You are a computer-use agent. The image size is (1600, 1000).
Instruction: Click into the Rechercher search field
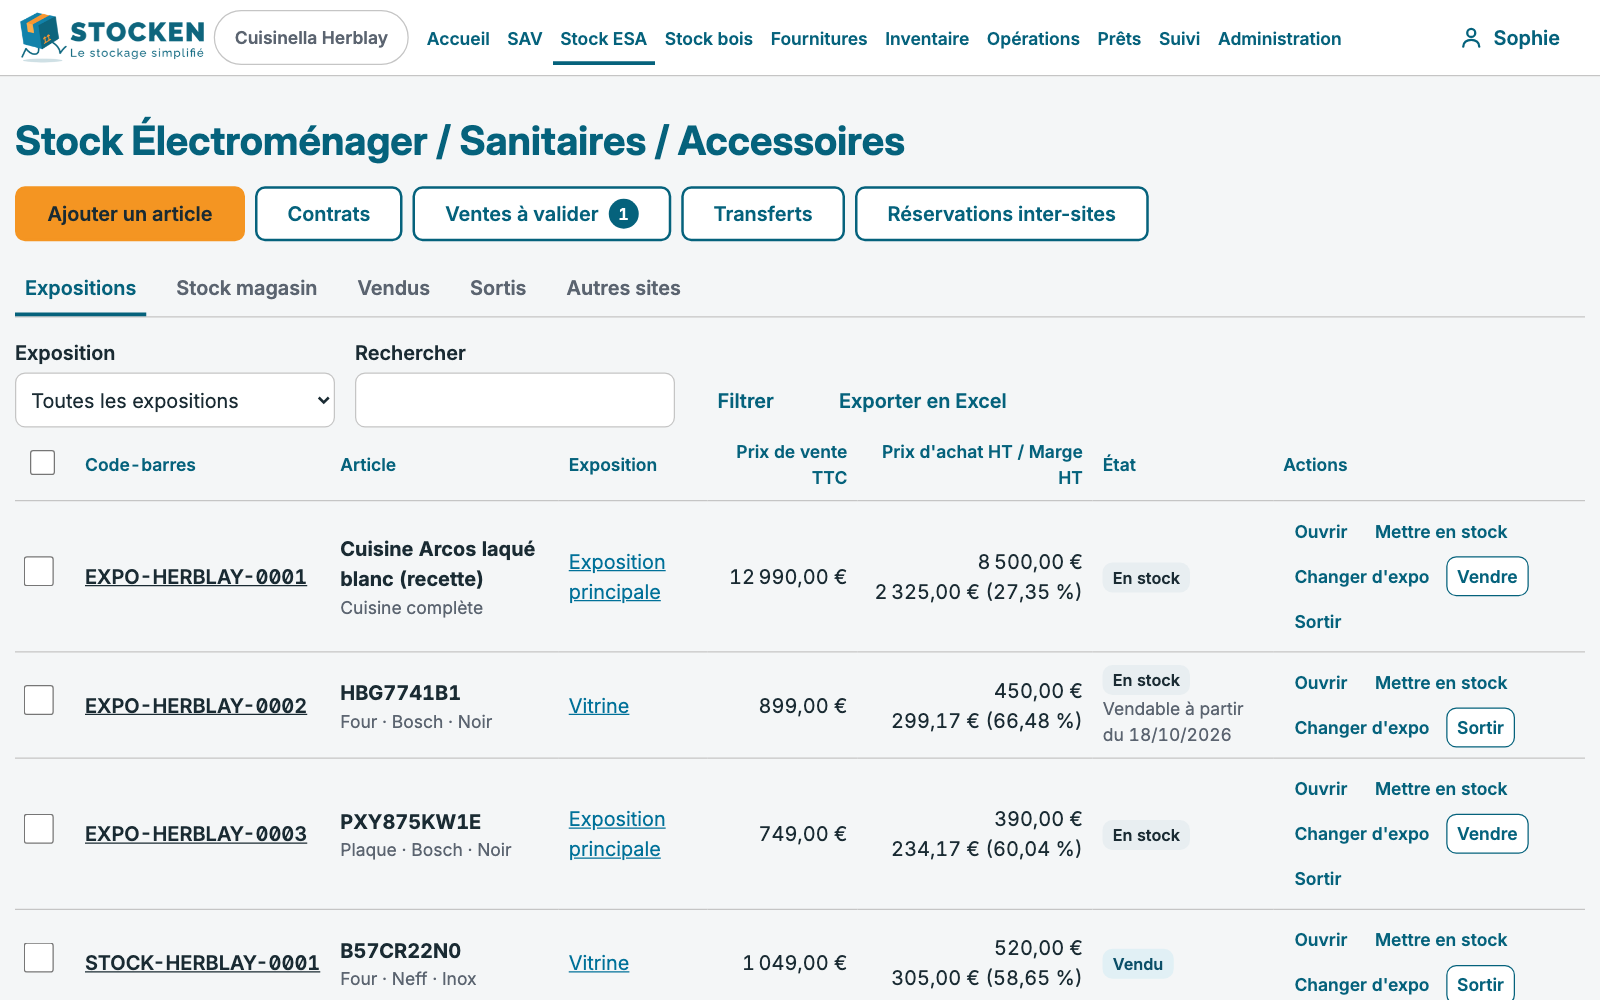click(x=515, y=400)
